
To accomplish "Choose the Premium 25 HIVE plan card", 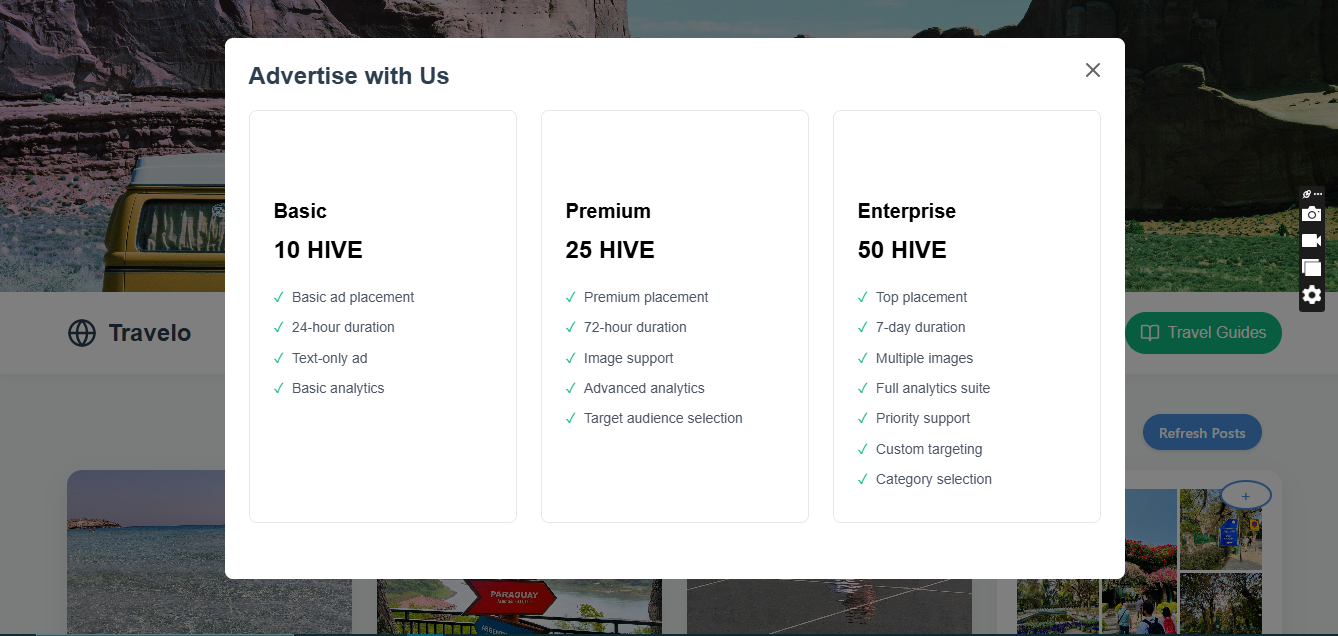I will (x=675, y=316).
